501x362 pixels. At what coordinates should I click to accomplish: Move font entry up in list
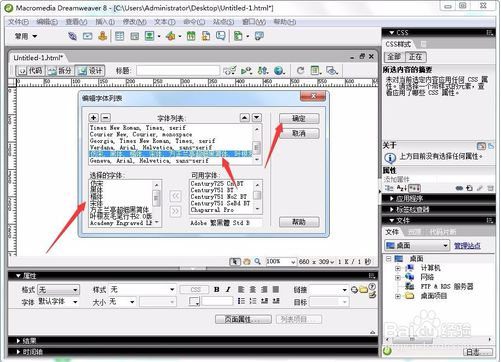245,117
